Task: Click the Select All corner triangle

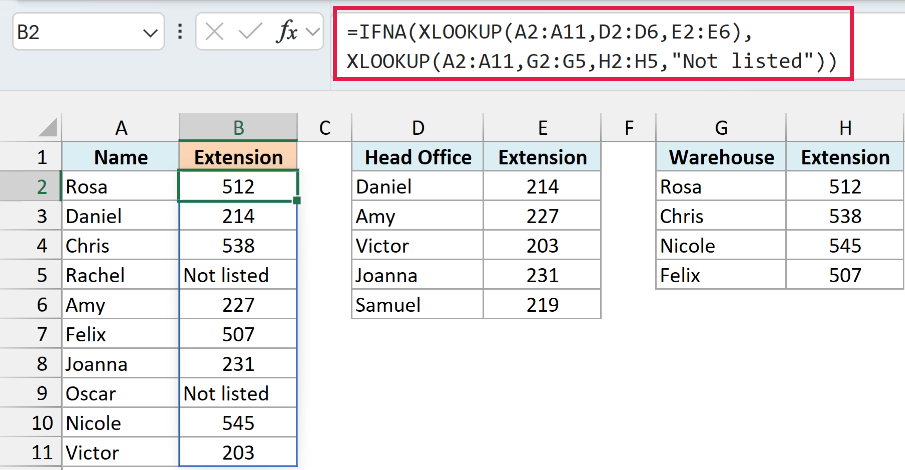Action: (x=47, y=127)
